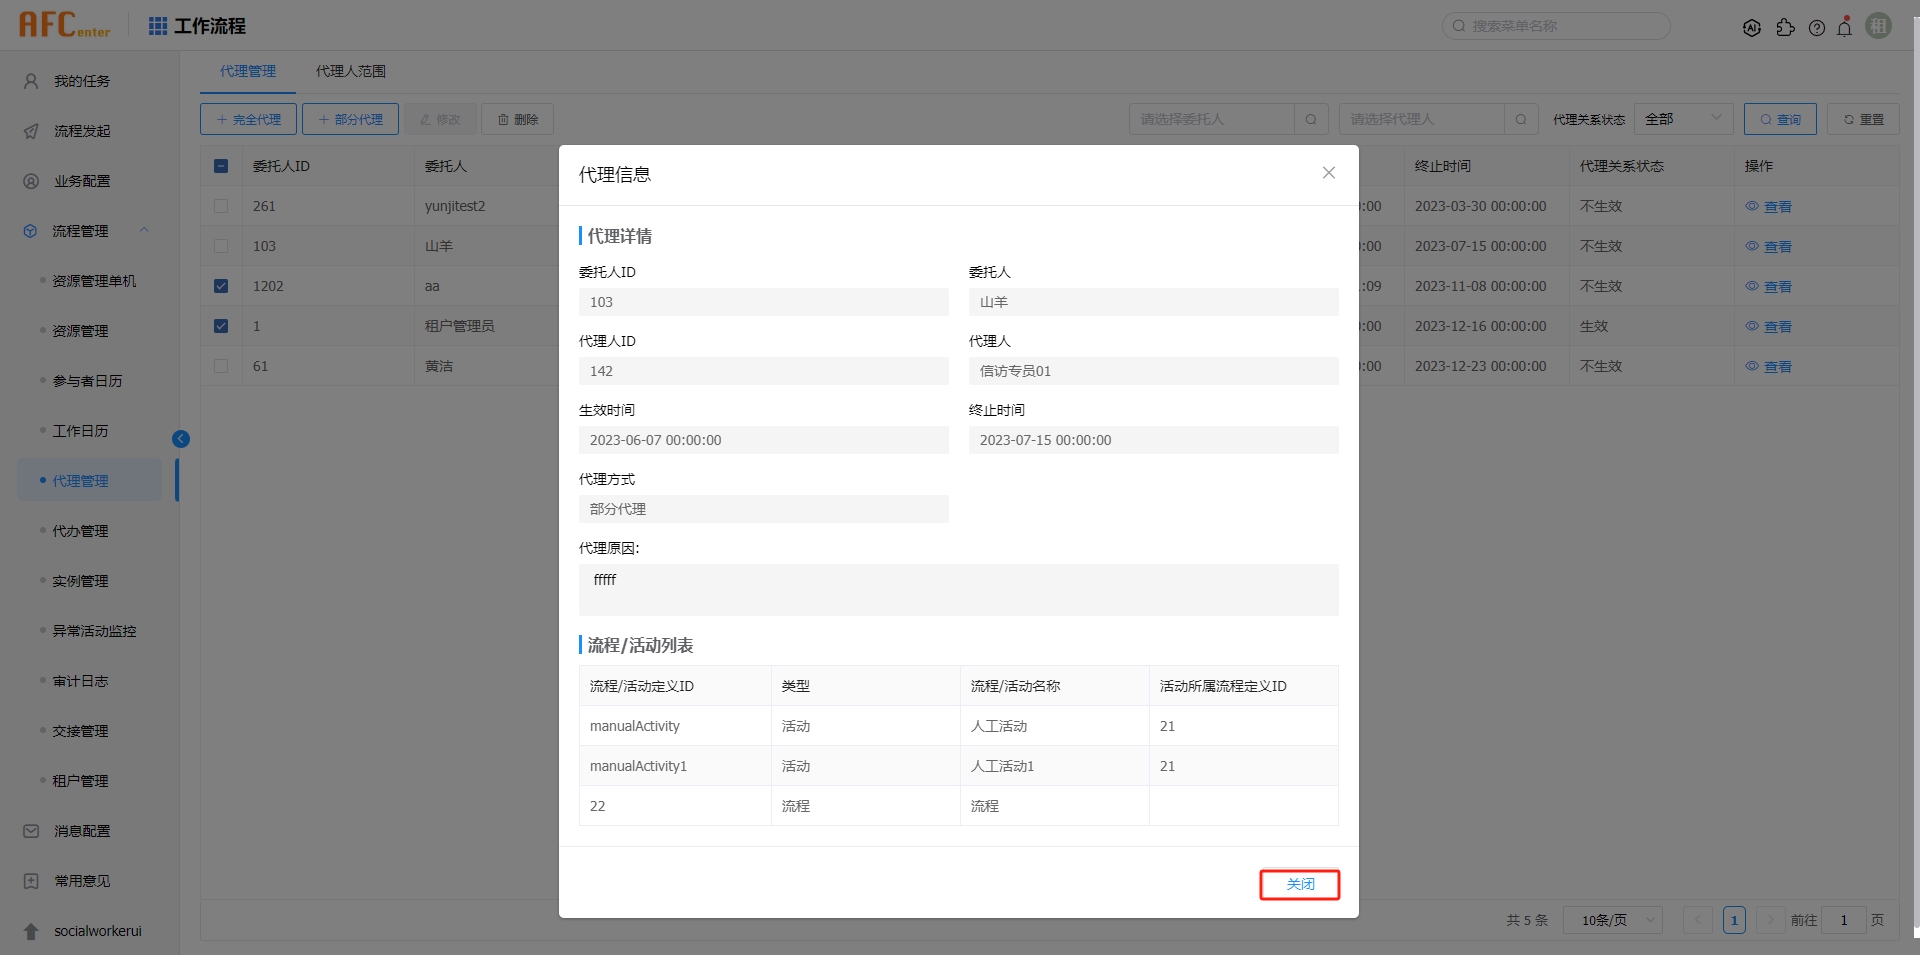Viewport: 1920px width, 955px height.
Task: Select 代办管理 in the sidebar menu
Action: pyautogui.click(x=82, y=531)
